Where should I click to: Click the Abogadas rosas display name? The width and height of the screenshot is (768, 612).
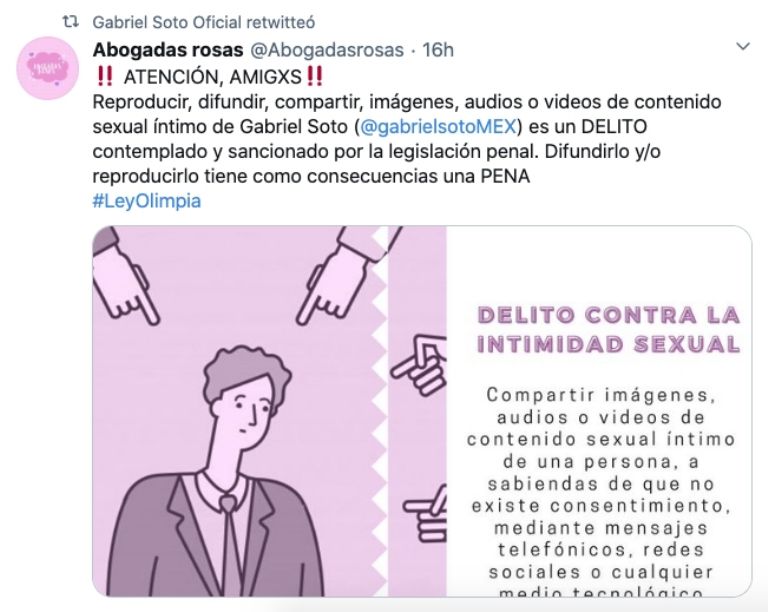(168, 50)
